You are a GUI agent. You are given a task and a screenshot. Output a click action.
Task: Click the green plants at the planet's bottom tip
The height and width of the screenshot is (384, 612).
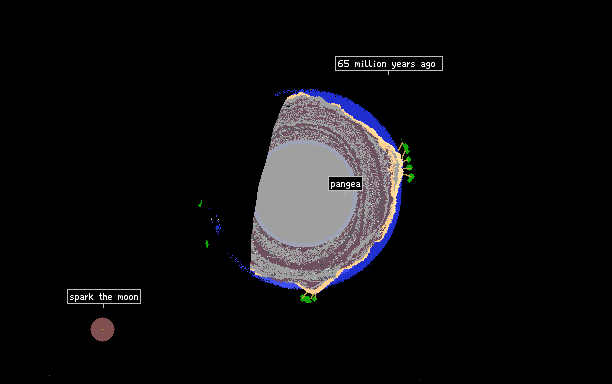pos(308,299)
